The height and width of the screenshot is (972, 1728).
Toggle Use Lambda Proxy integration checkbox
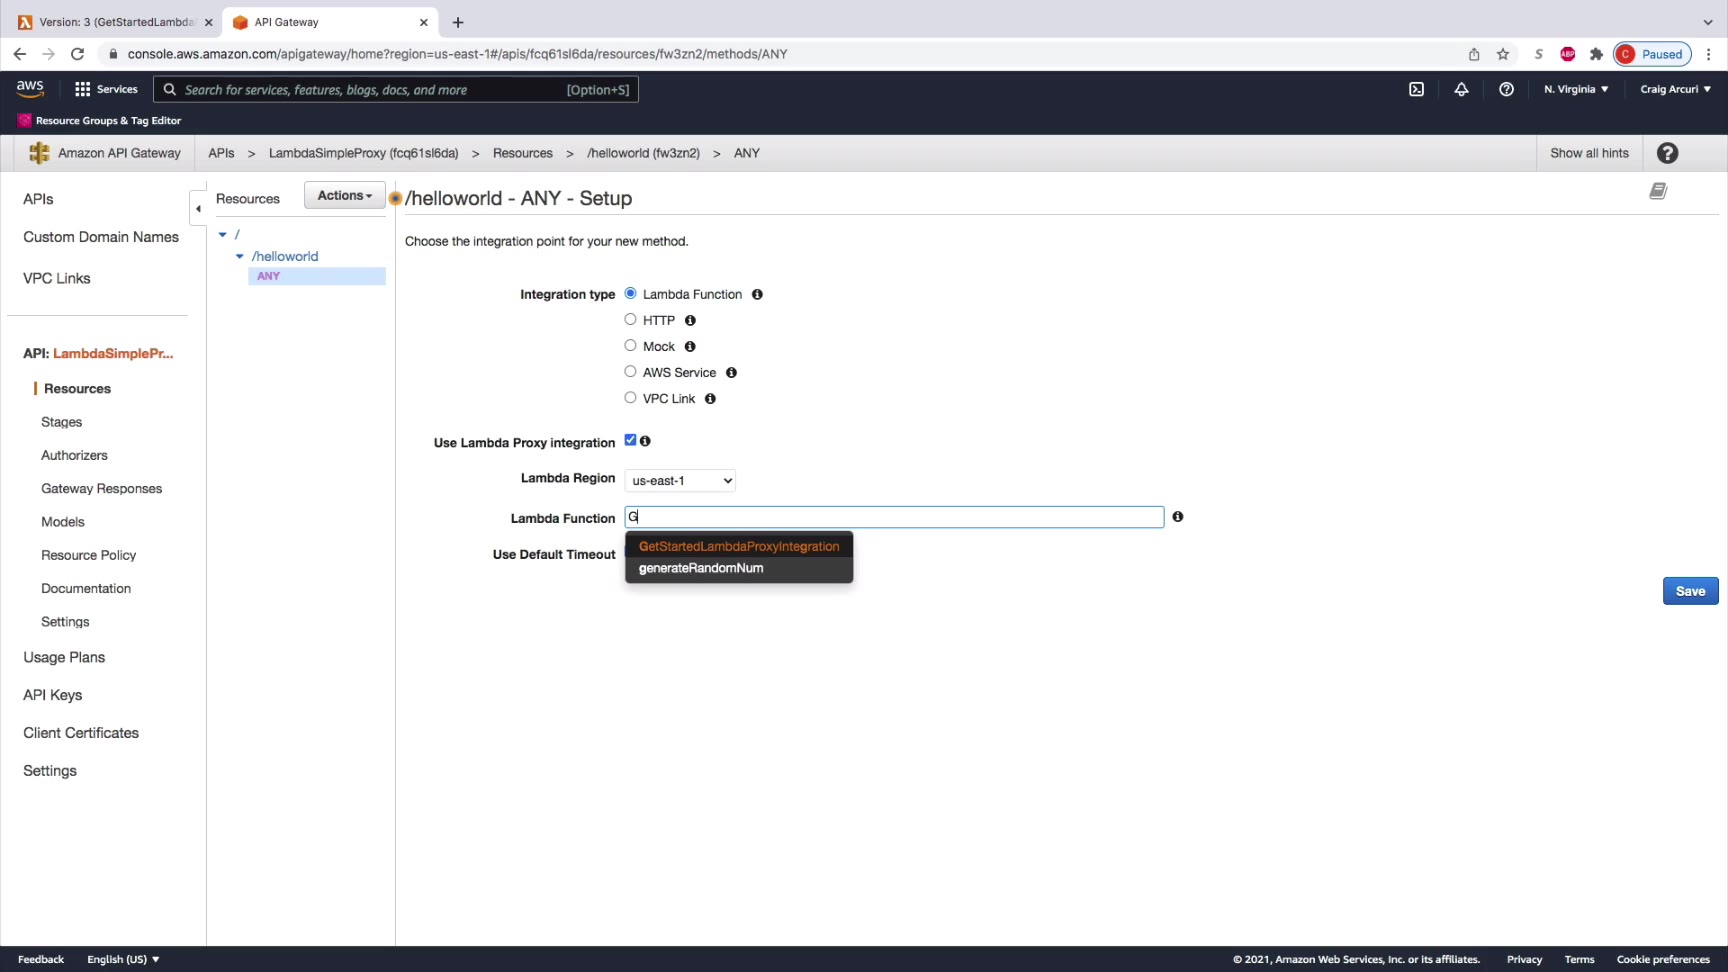[x=630, y=440]
